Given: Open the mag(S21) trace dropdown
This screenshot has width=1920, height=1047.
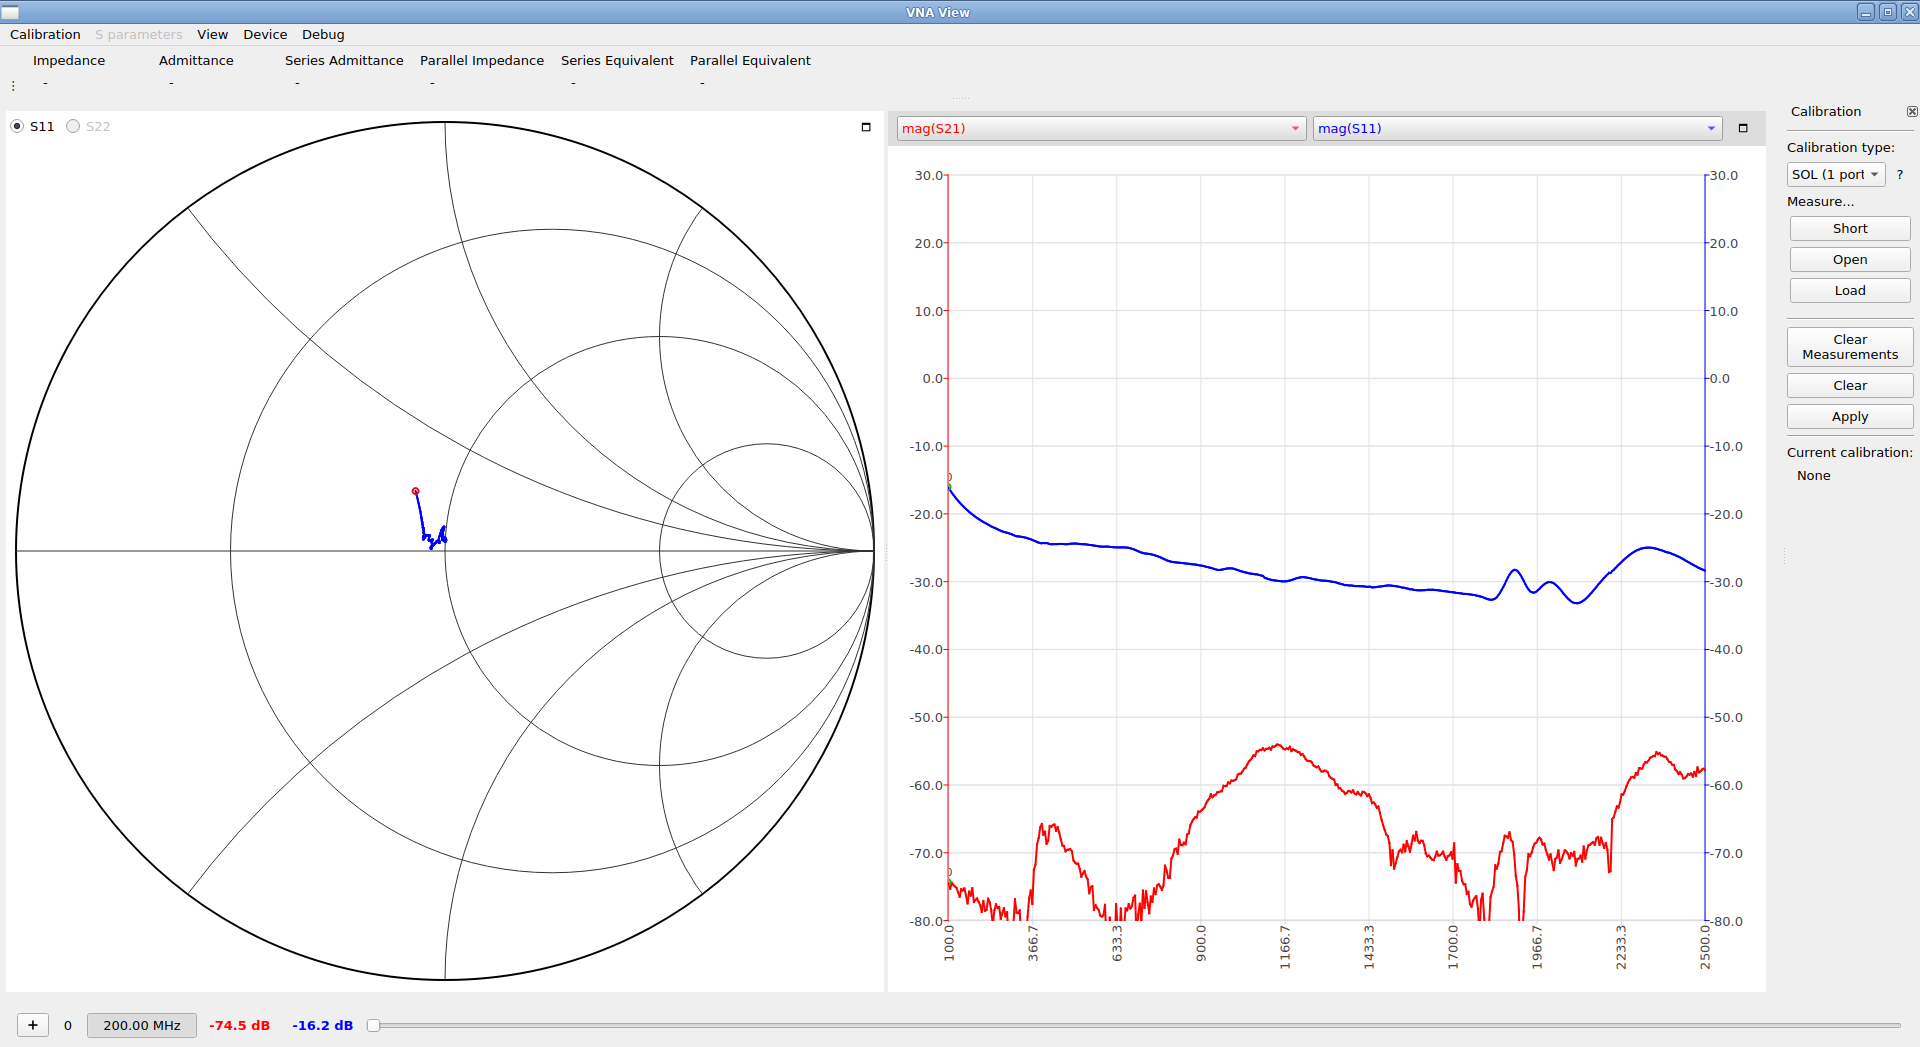Looking at the screenshot, I should pyautogui.click(x=1101, y=128).
